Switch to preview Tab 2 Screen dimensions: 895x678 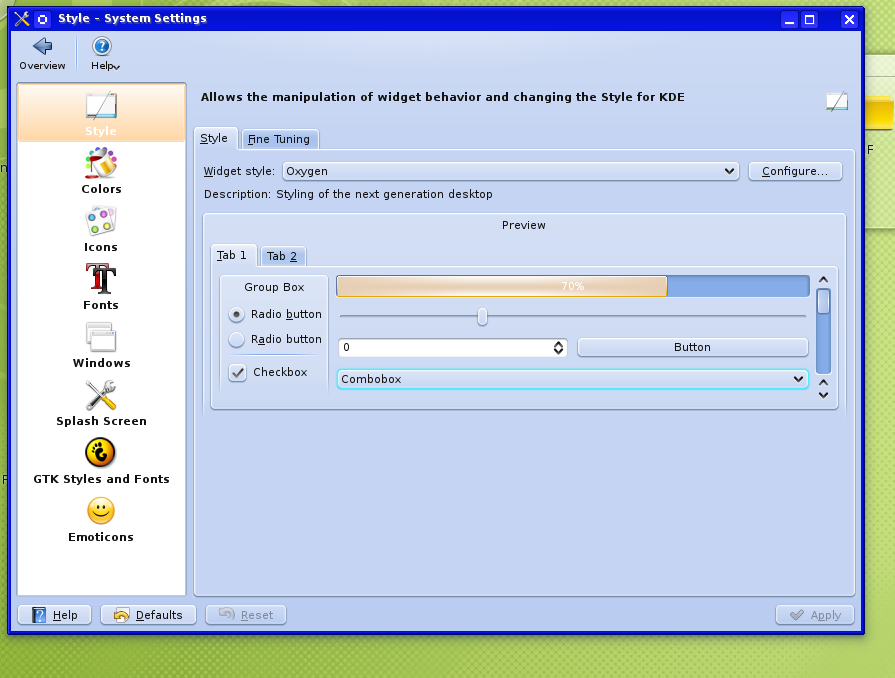coord(283,256)
